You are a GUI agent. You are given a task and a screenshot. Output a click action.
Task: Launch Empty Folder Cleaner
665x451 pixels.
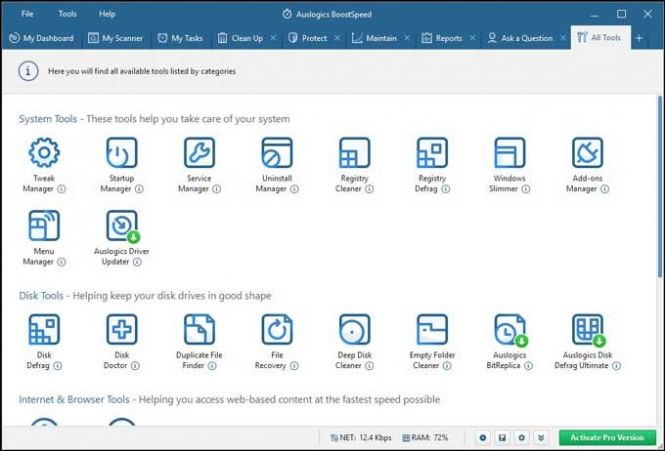pyautogui.click(x=432, y=329)
